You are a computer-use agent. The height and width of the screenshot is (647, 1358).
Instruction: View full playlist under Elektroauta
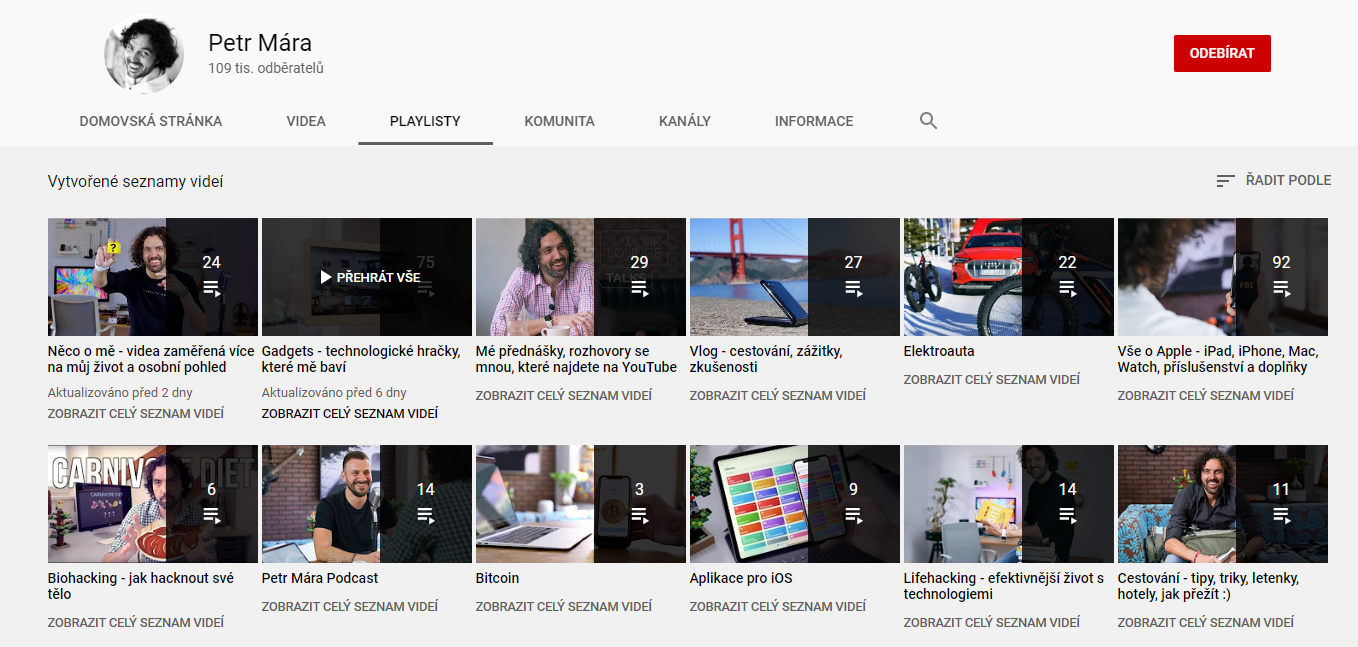[991, 380]
